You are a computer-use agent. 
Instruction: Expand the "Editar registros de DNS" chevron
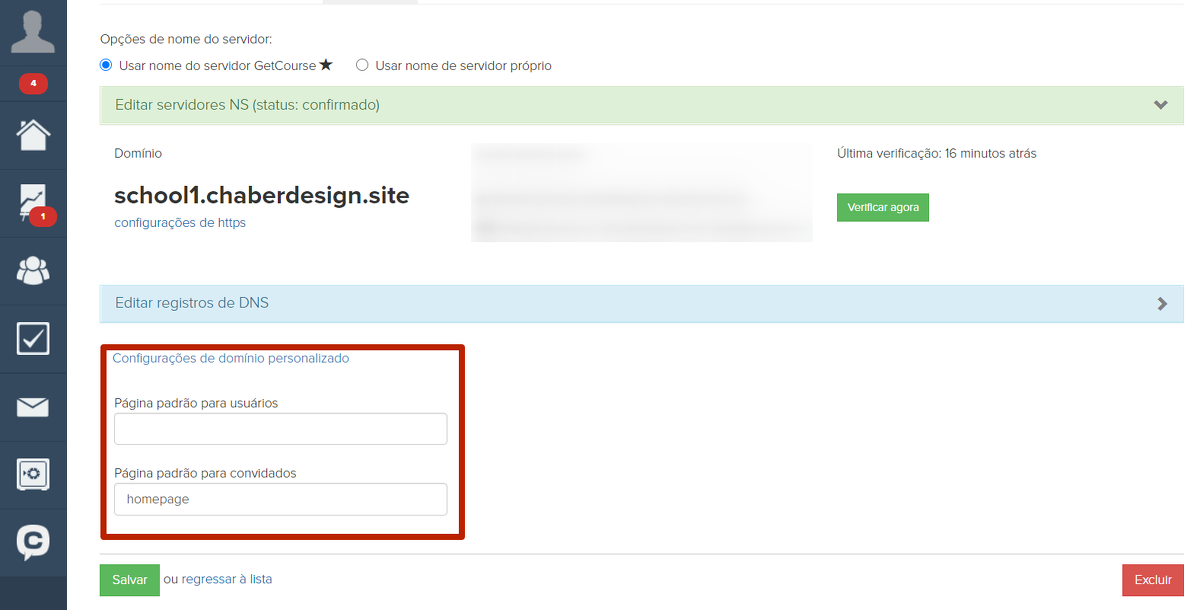(1161, 304)
